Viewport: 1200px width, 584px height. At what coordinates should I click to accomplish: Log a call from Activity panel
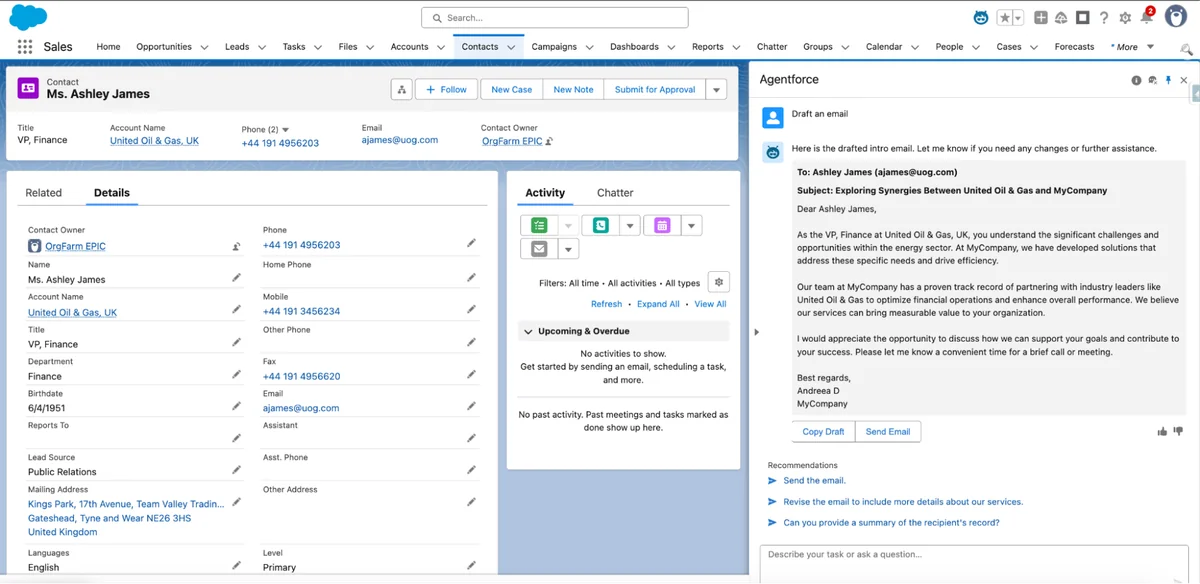(601, 226)
